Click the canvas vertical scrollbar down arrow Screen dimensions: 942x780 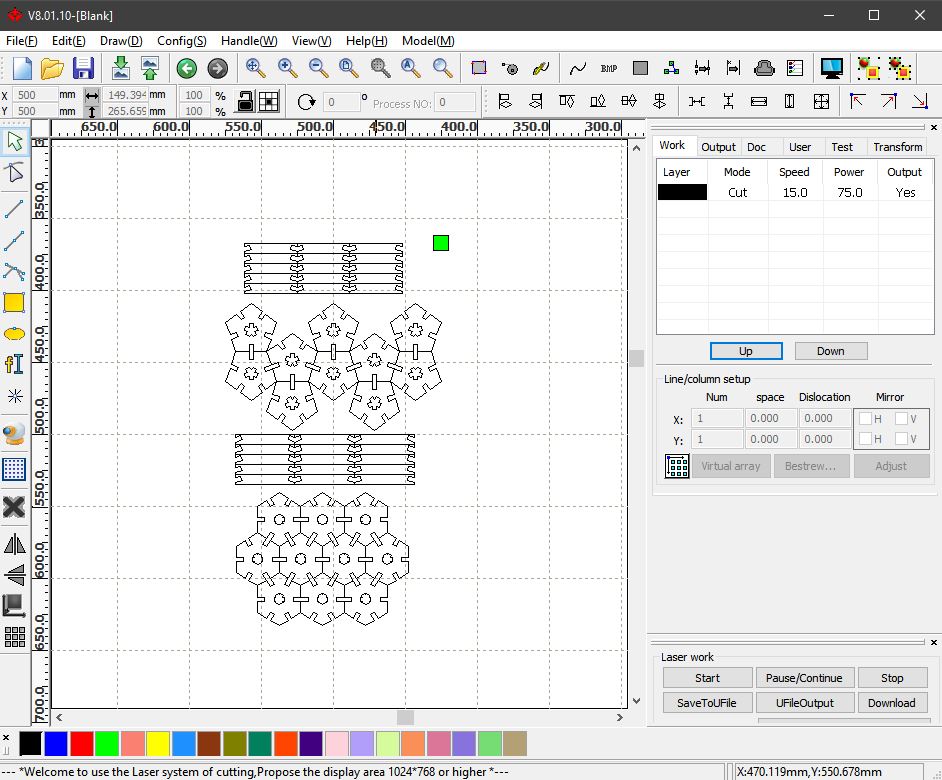coord(636,701)
